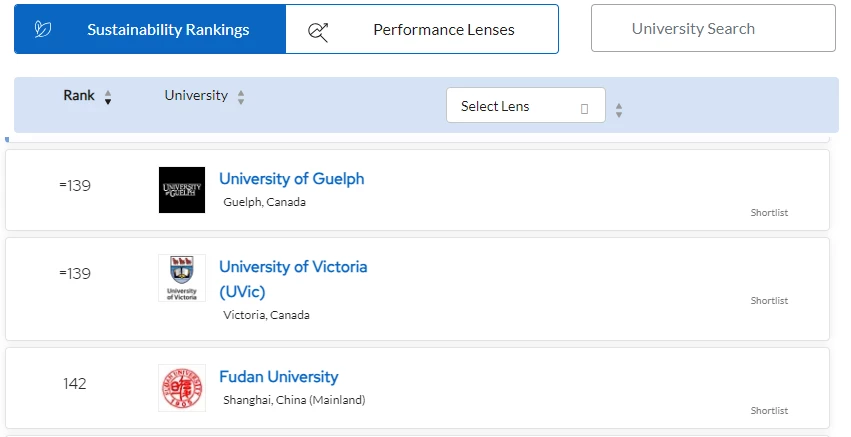
Task: Click the University of Victoria crest logo
Action: [182, 278]
